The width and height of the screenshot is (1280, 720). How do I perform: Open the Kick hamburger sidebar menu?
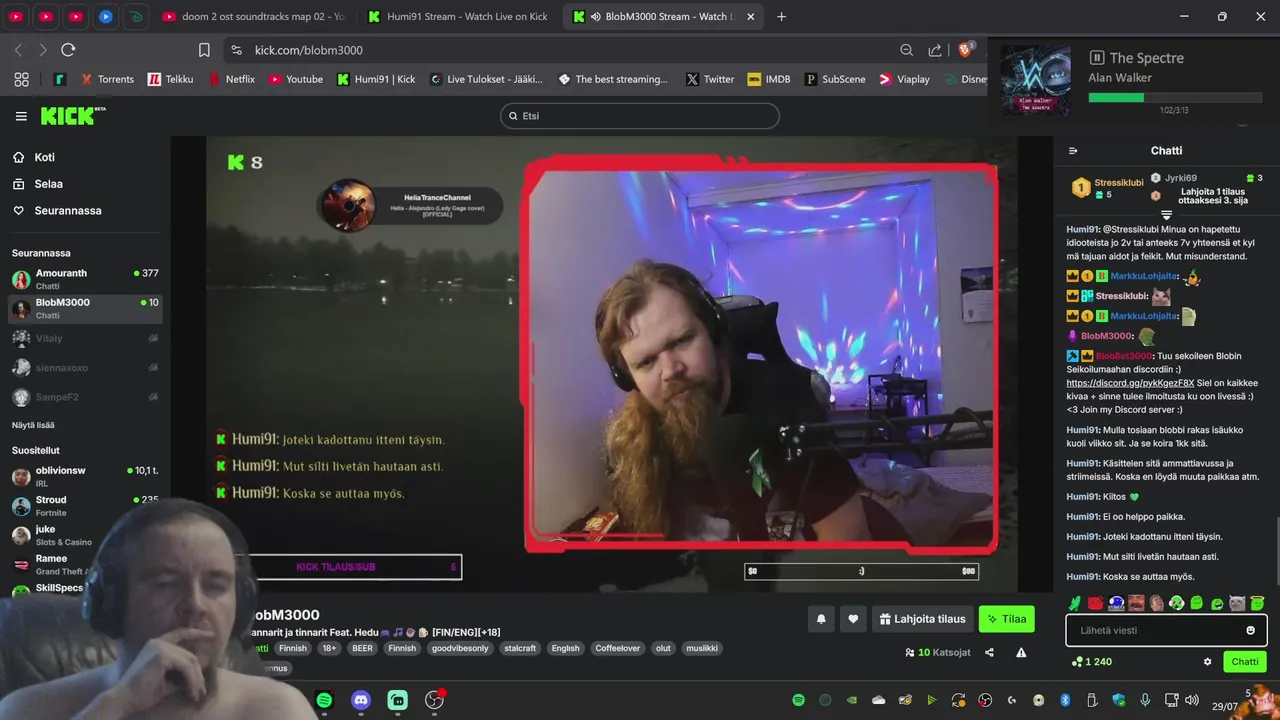click(21, 116)
